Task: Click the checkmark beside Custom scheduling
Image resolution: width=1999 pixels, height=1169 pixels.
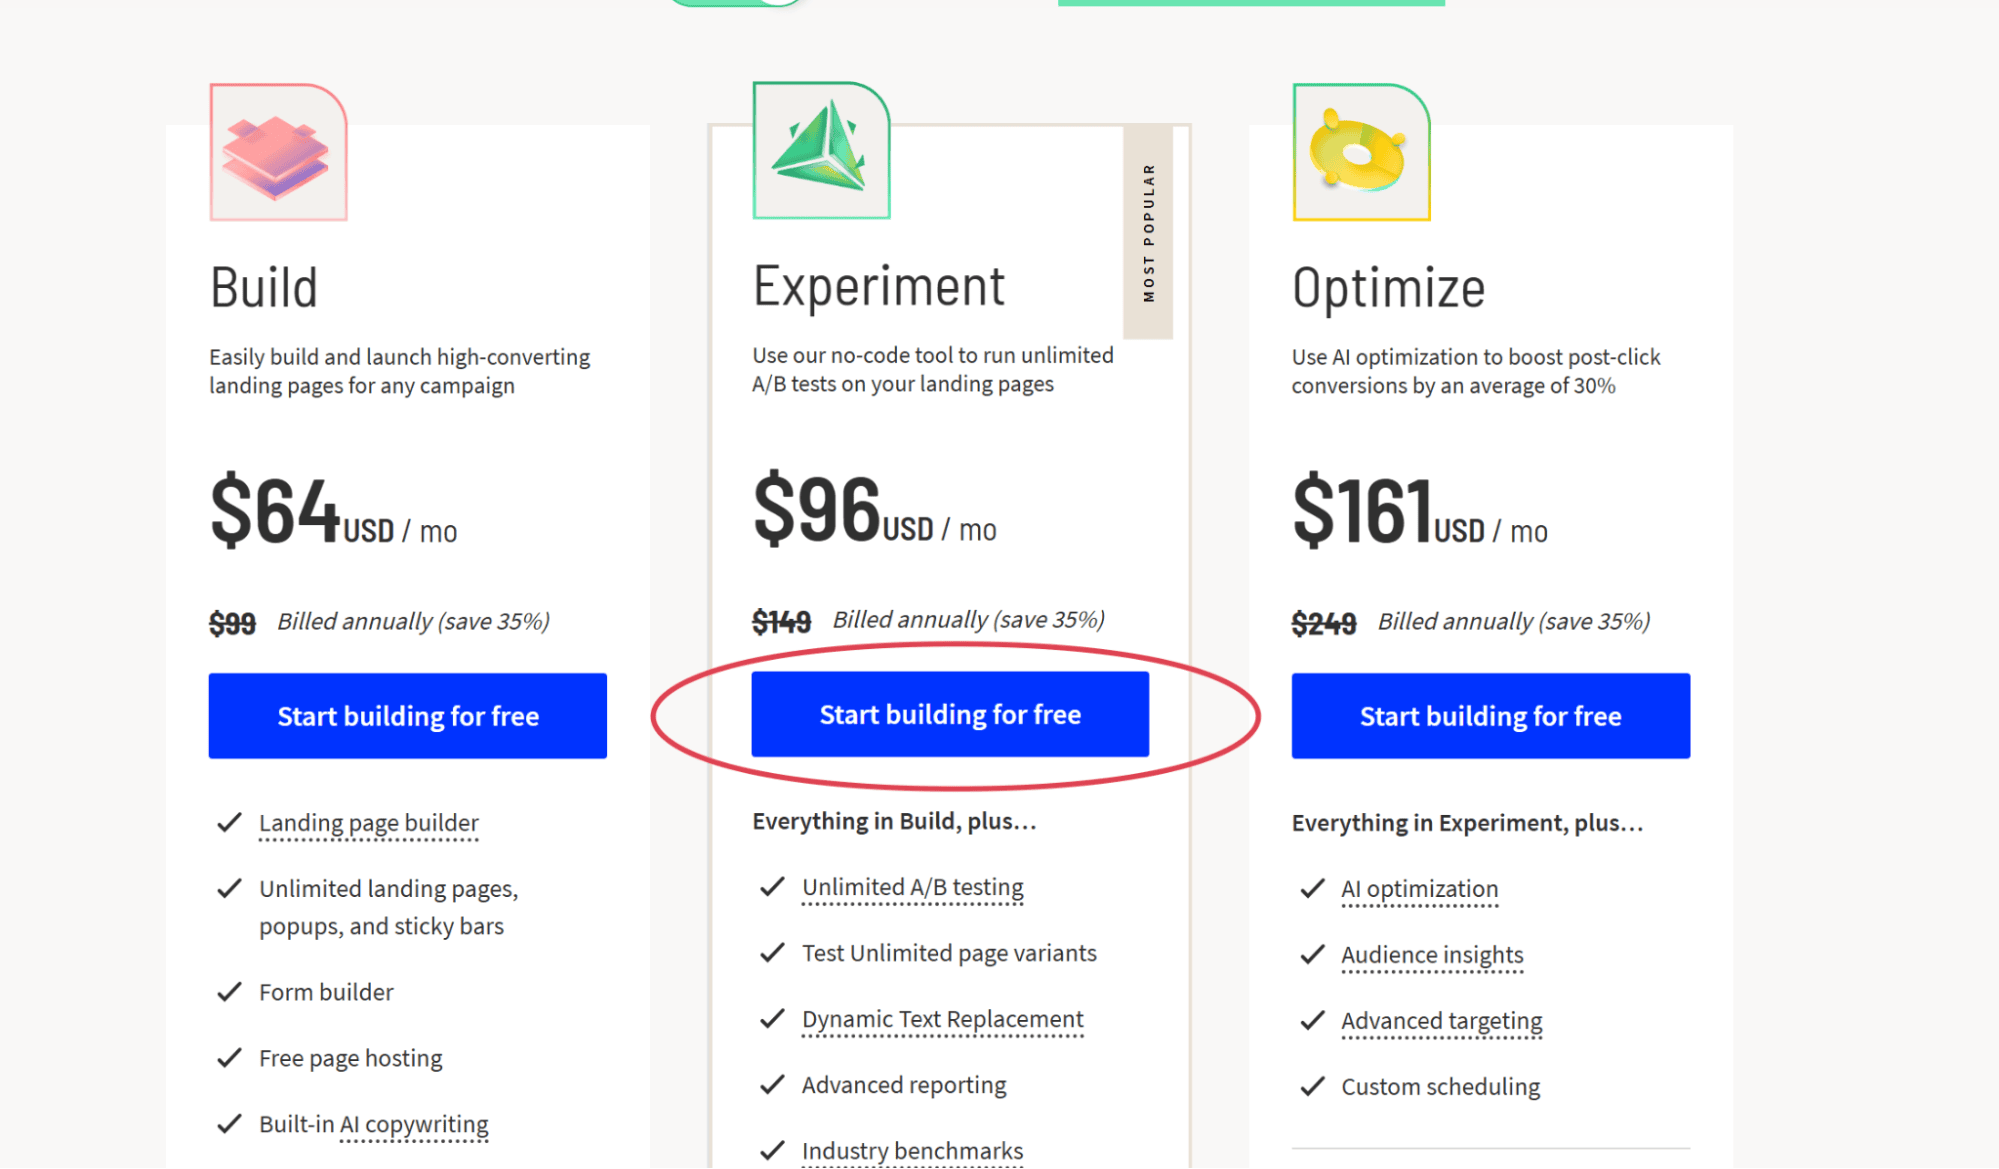Action: point(1312,1086)
